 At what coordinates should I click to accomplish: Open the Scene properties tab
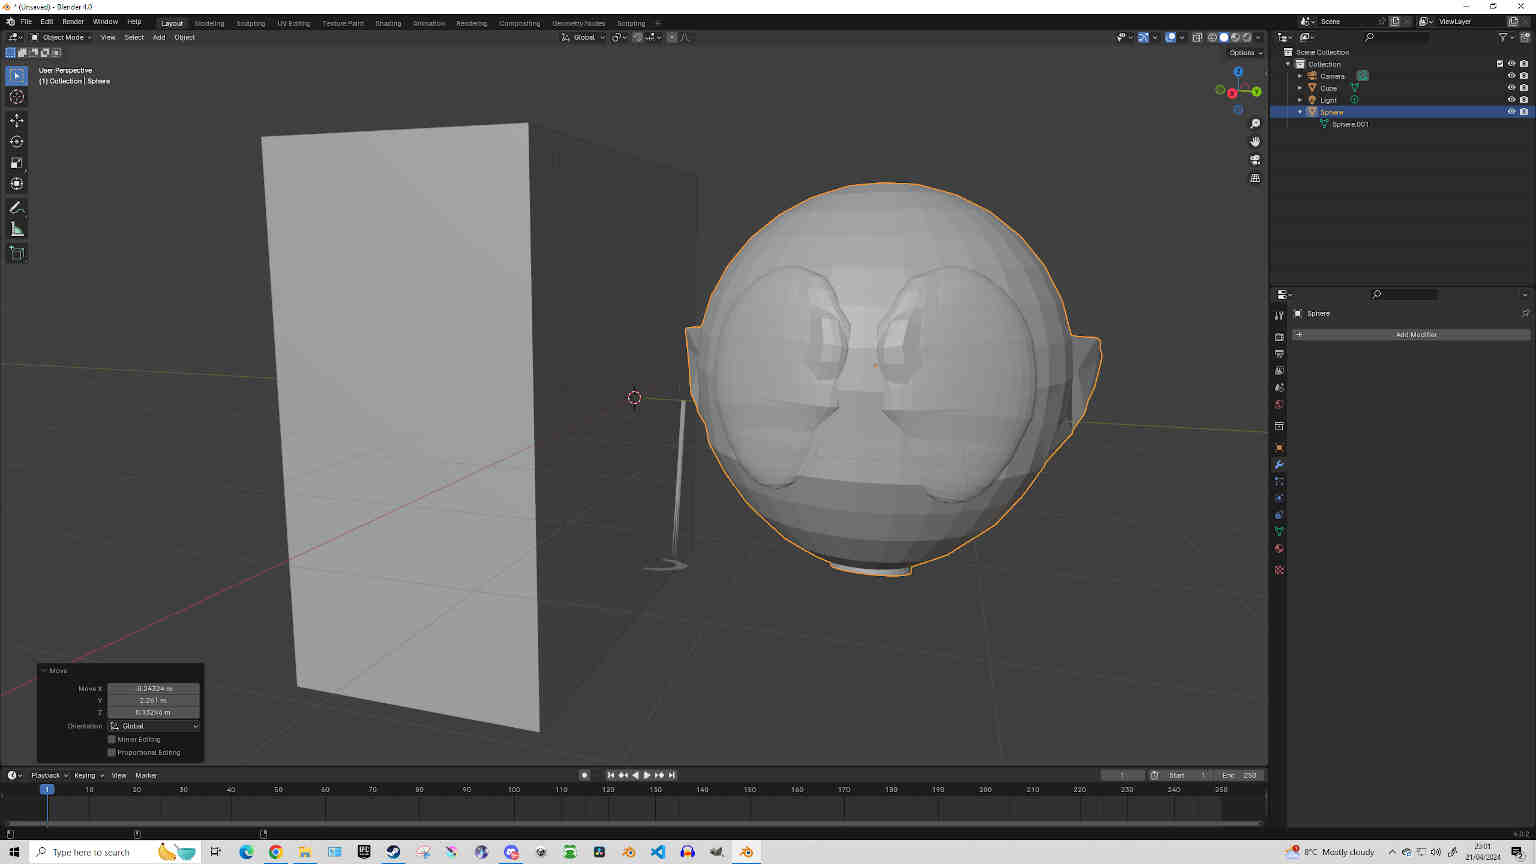pos(1279,387)
